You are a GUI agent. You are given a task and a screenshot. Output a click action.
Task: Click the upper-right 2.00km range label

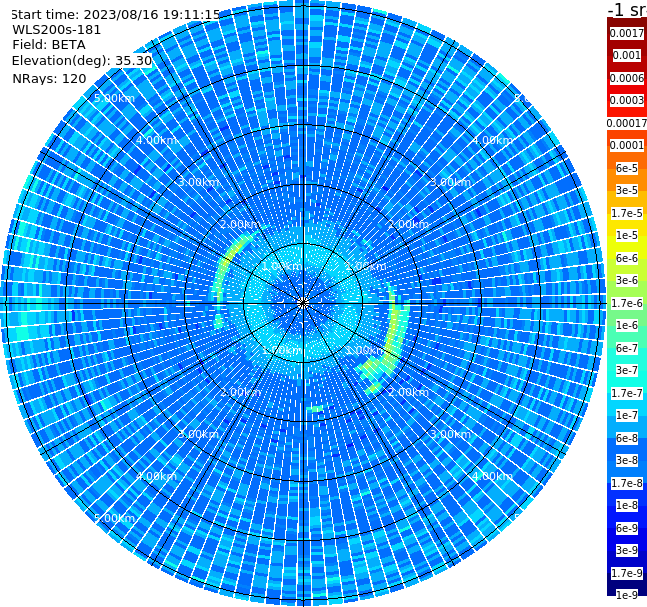[408, 224]
